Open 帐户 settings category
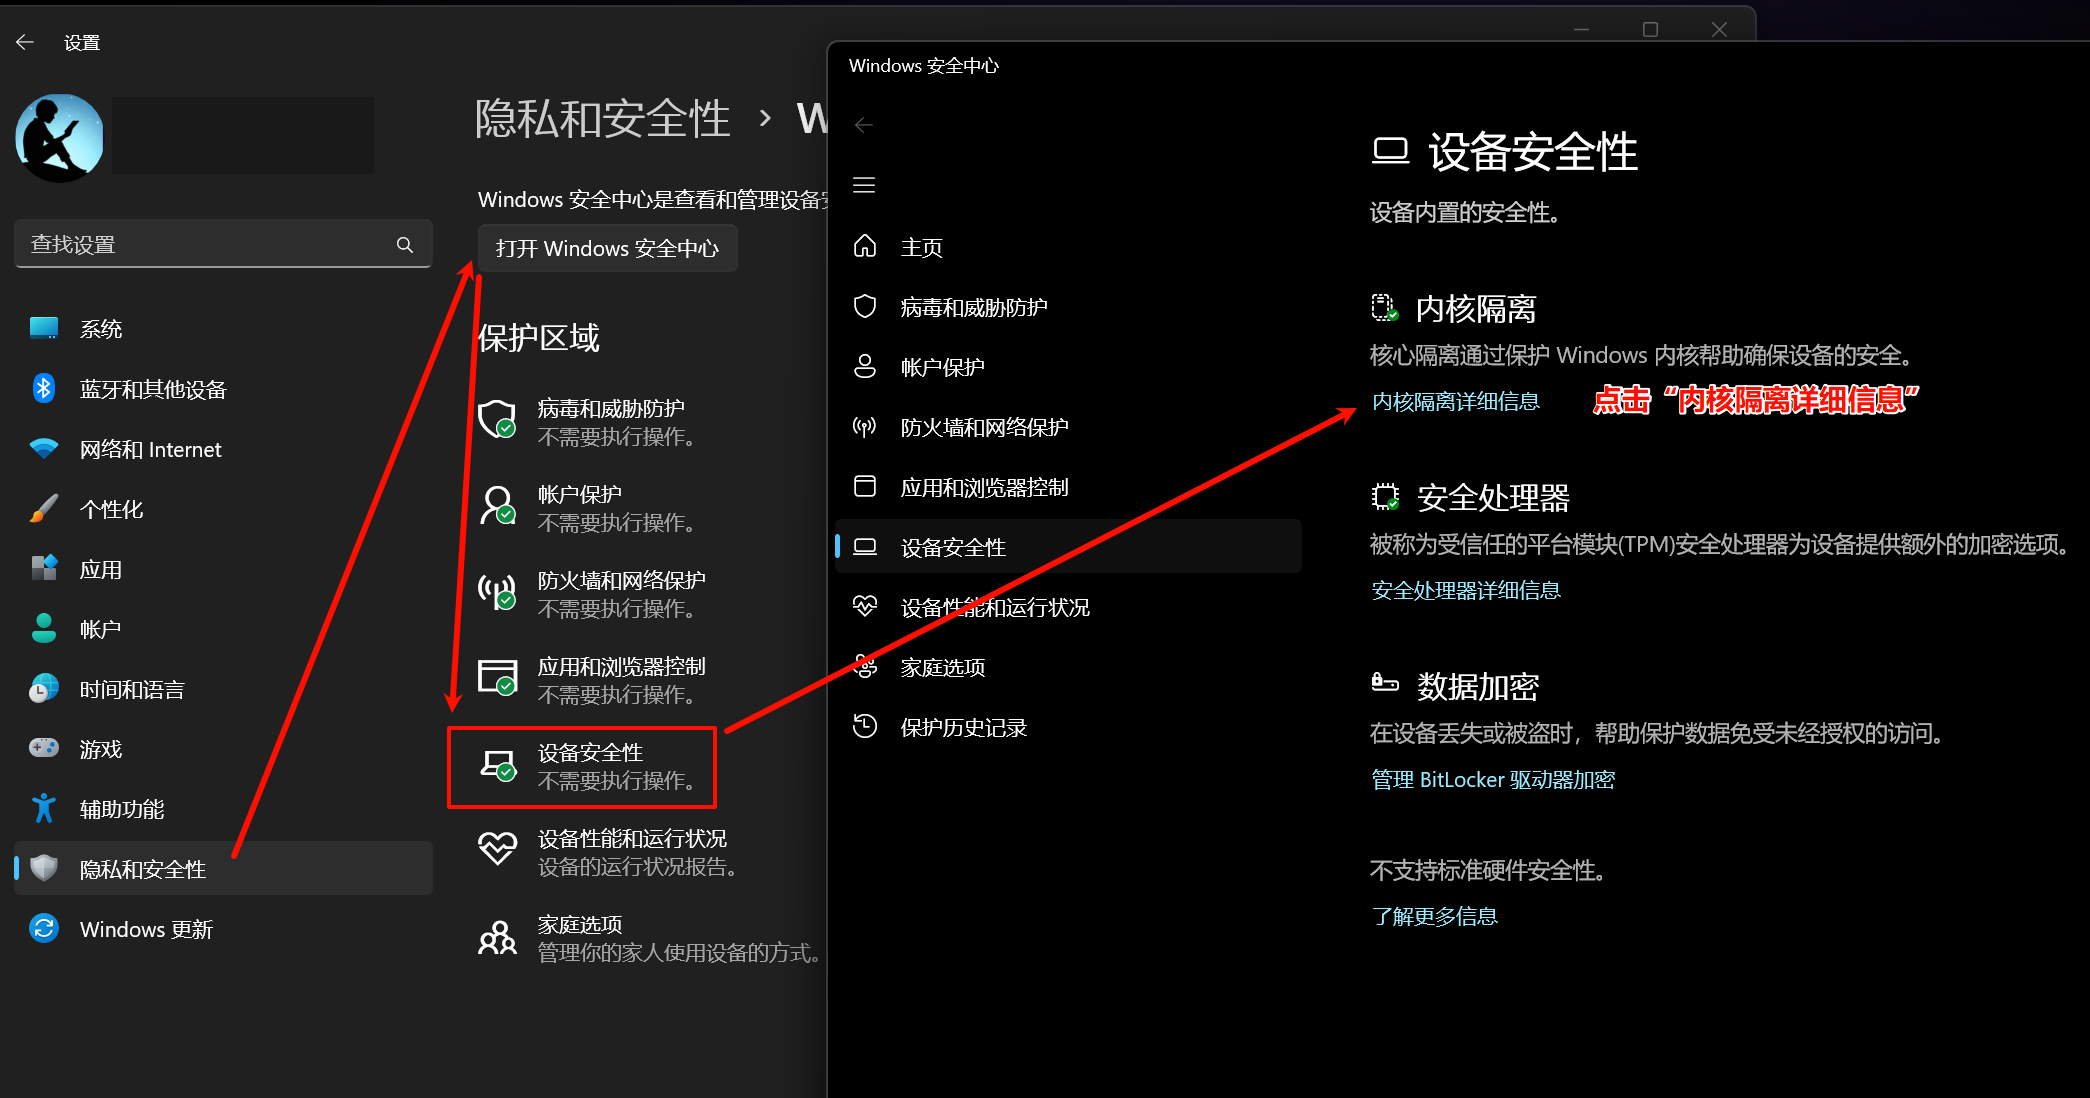 (x=223, y=629)
